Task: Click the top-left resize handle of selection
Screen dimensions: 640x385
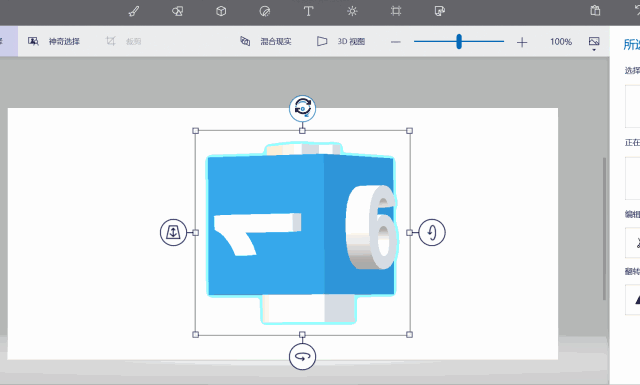Action: point(196,131)
